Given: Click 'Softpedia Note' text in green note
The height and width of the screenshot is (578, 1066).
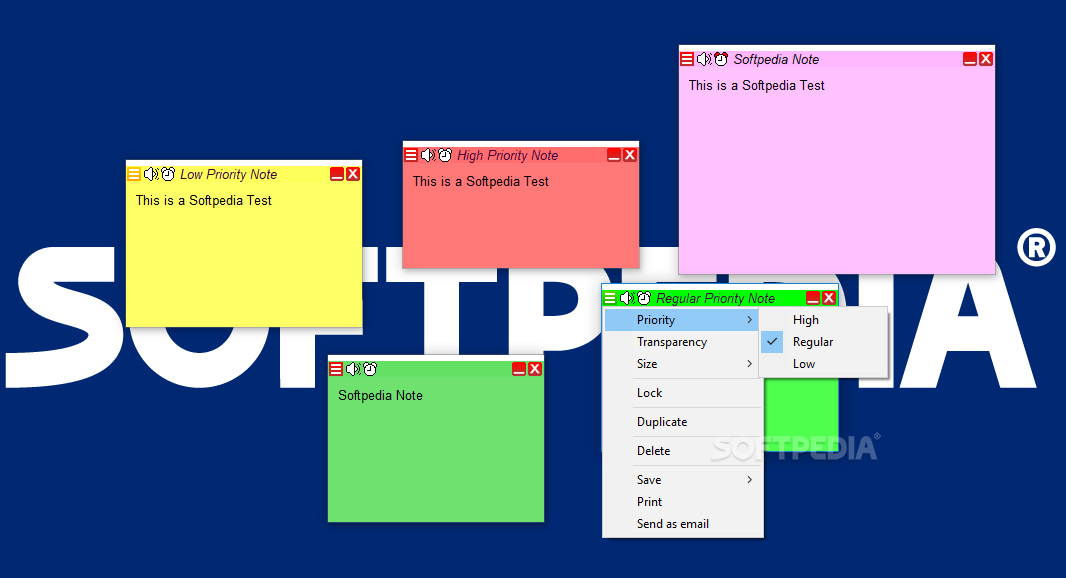Looking at the screenshot, I should tap(380, 396).
